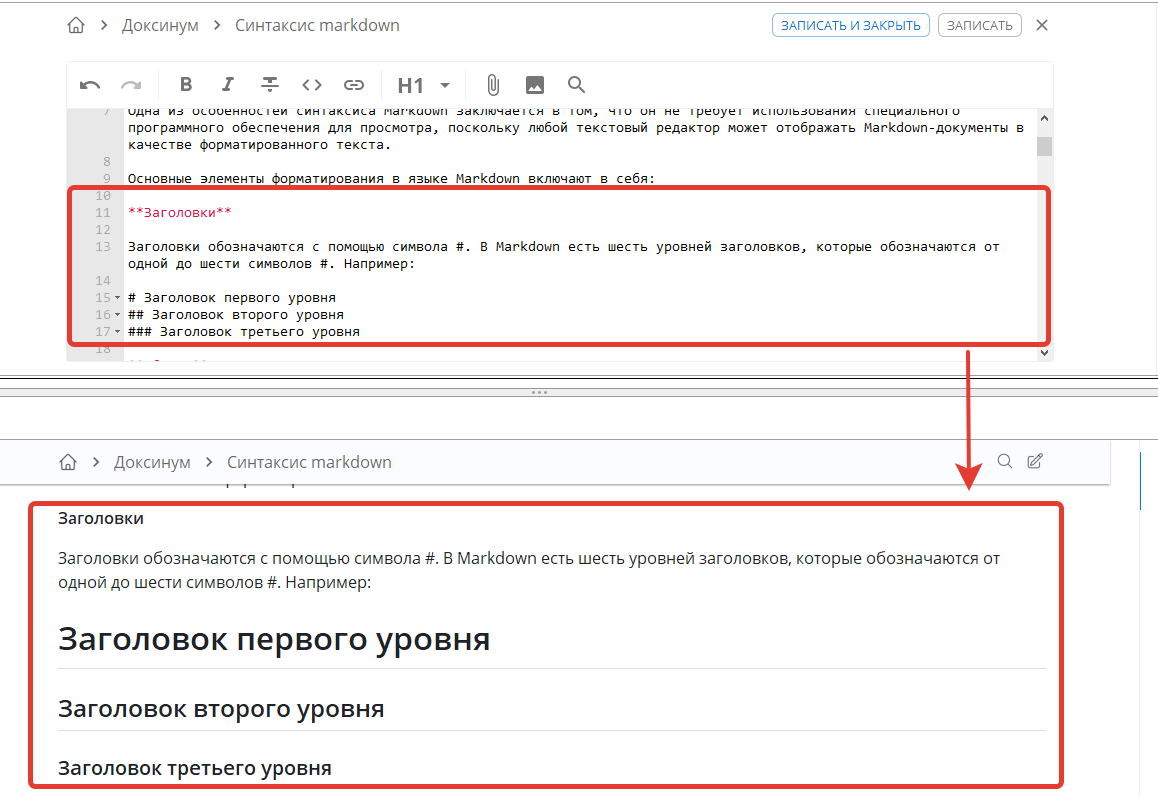Open the heading level dropdown arrow
The height and width of the screenshot is (797, 1158).
pyautogui.click(x=445, y=85)
